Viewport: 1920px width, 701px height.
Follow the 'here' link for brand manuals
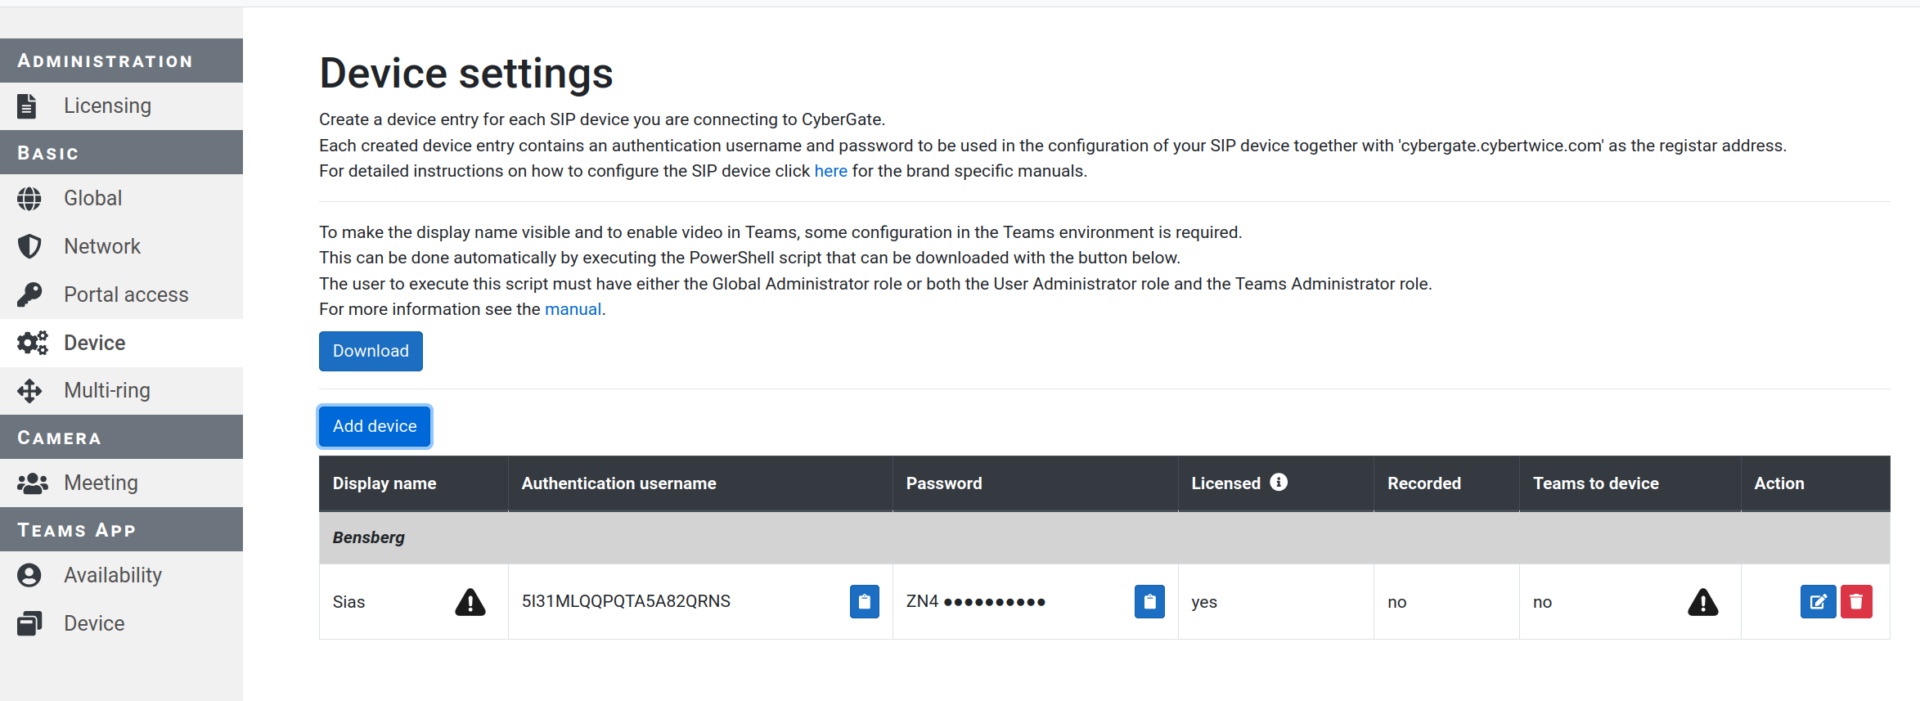pyautogui.click(x=831, y=171)
